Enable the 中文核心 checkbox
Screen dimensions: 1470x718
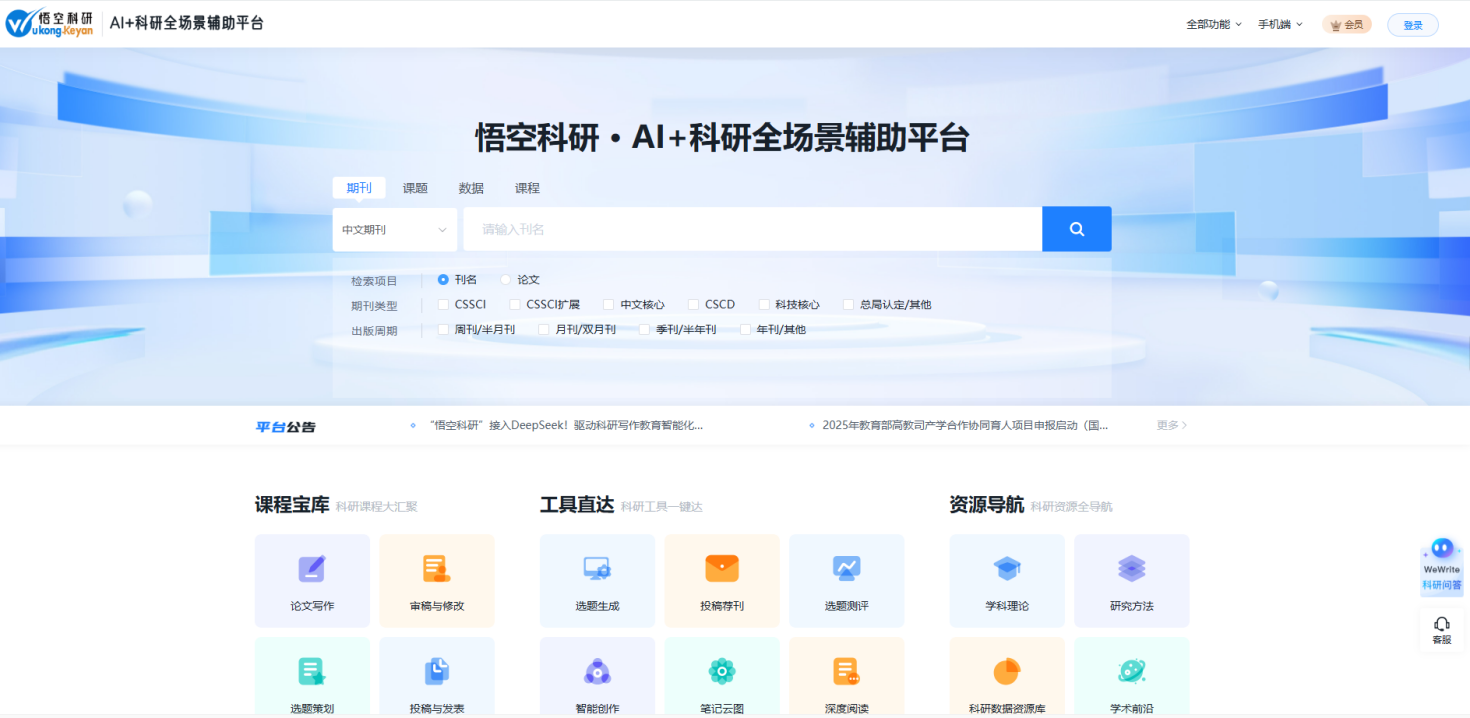tap(609, 305)
